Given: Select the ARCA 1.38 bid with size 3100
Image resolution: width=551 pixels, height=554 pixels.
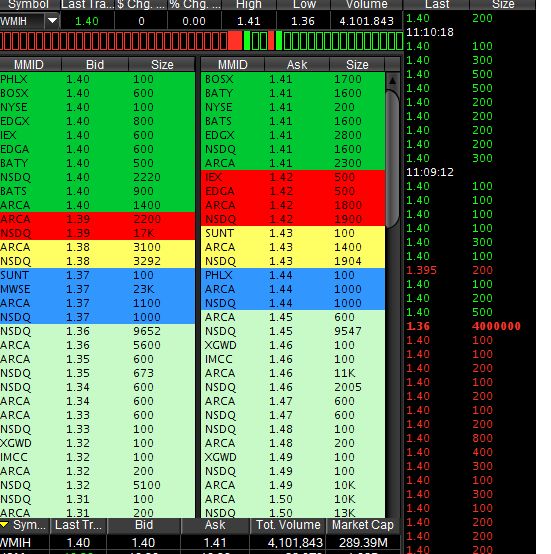Looking at the screenshot, I should tap(97, 247).
